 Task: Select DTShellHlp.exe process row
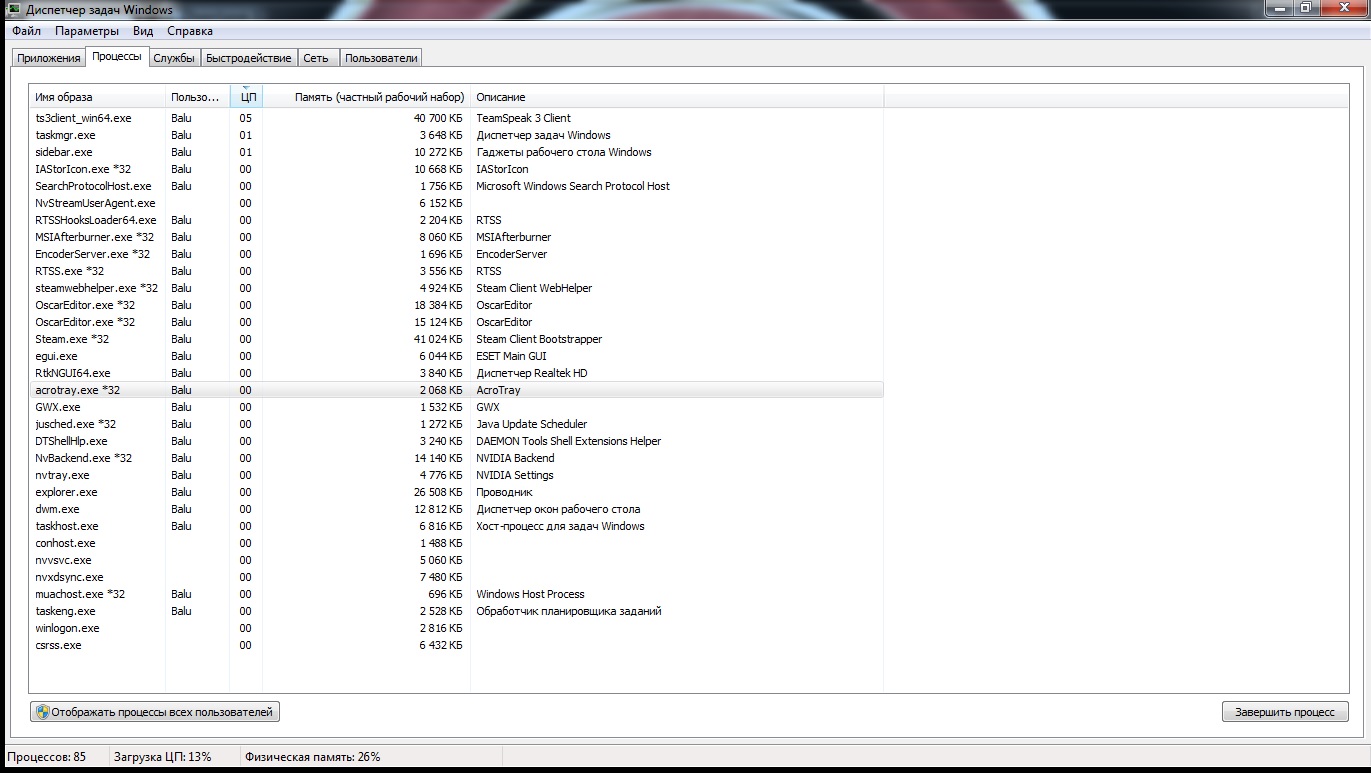click(457, 441)
